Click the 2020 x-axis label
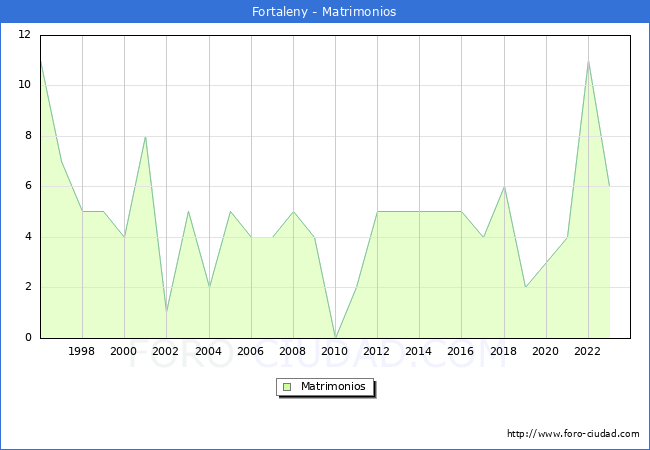The height and width of the screenshot is (450, 650). [545, 351]
